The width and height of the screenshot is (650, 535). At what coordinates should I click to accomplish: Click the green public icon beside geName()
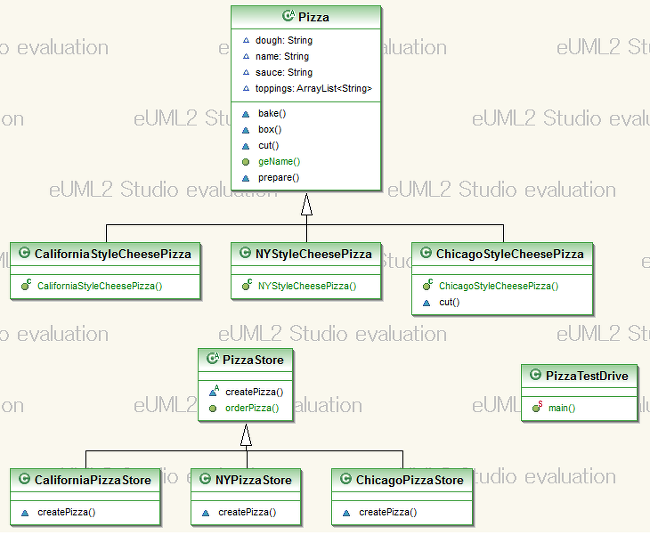[x=245, y=162]
